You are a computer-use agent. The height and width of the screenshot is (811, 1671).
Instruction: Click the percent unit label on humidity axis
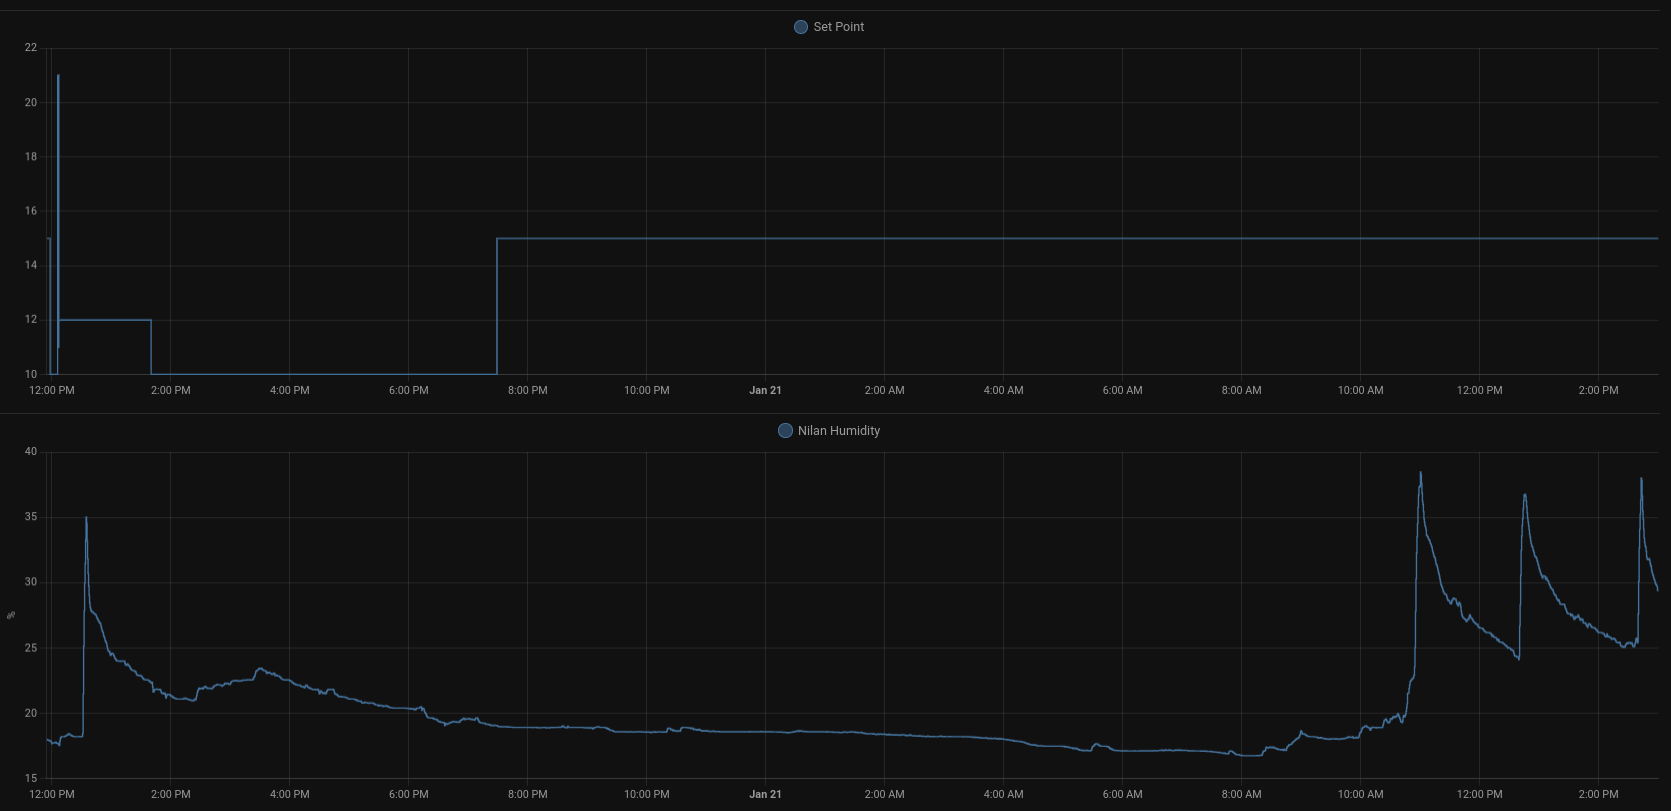click(11, 615)
